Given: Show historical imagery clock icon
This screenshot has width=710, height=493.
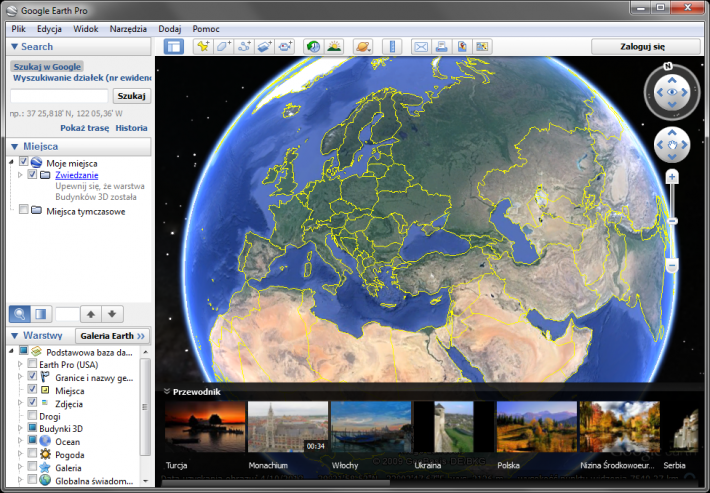Looking at the screenshot, I should (x=313, y=46).
